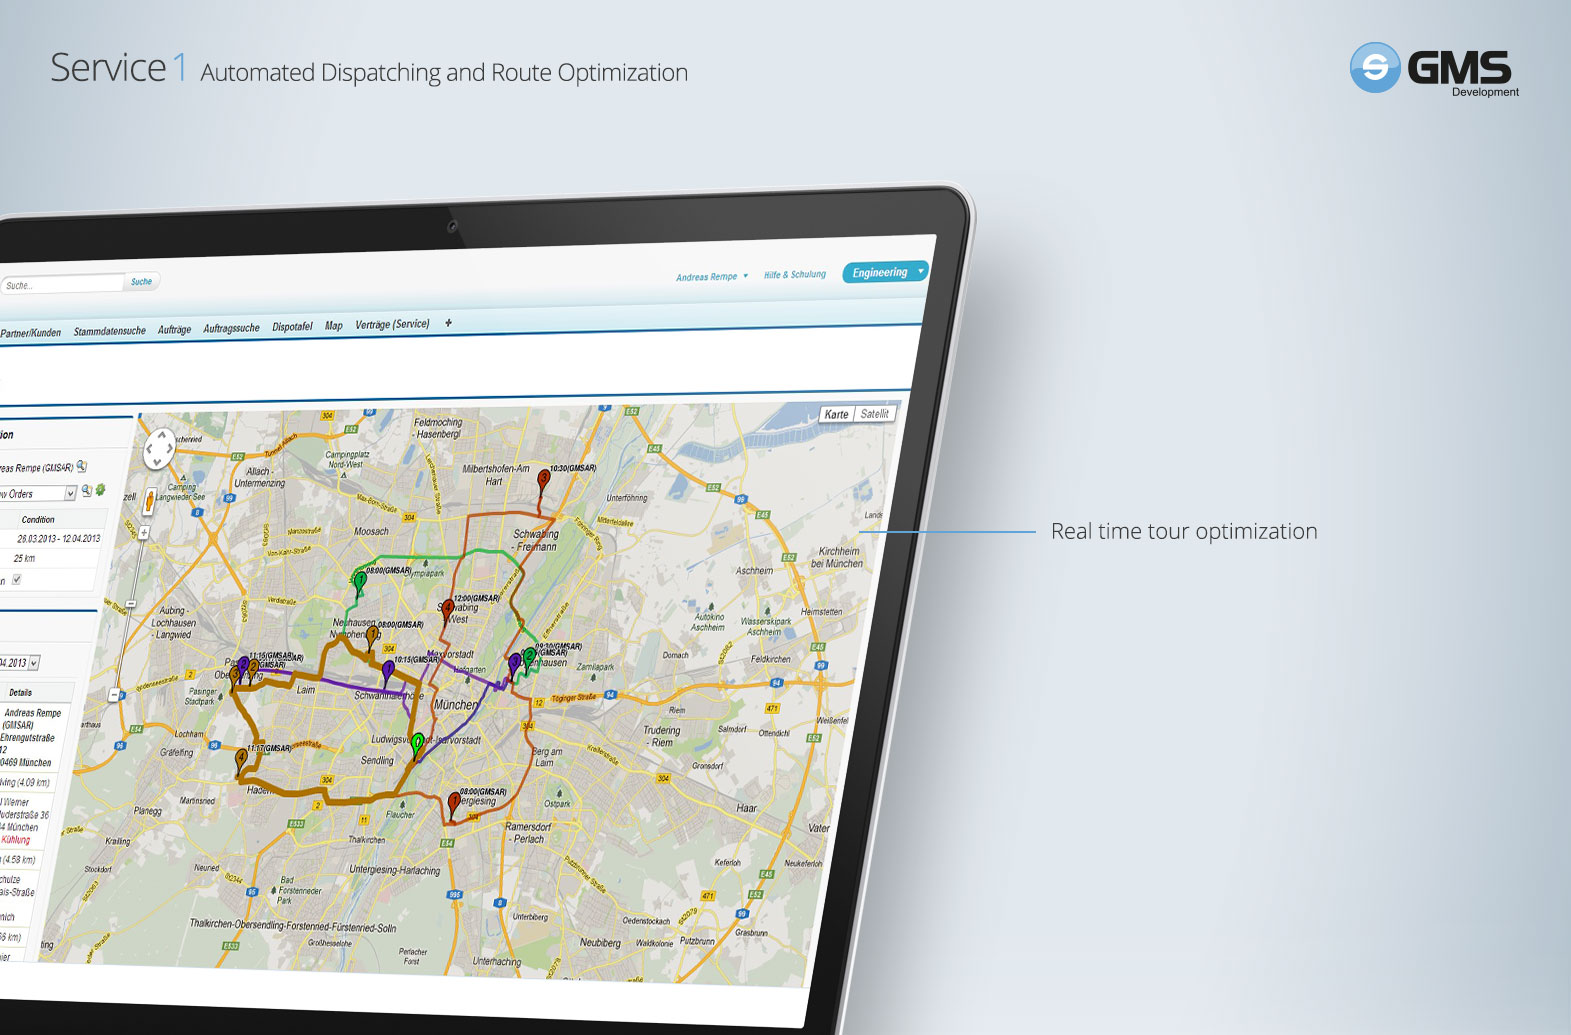The height and width of the screenshot is (1035, 1571).
Task: Open the Dispotafel tab
Action: (292, 327)
